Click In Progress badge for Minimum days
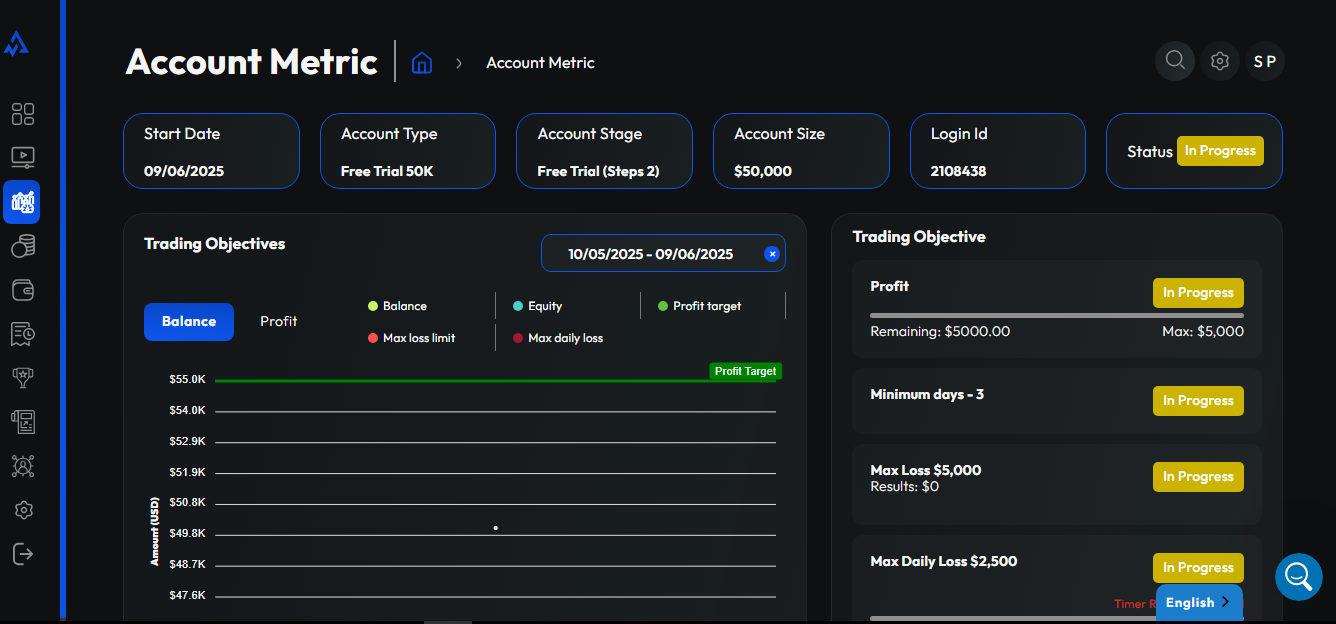Image resolution: width=1336 pixels, height=624 pixels. pos(1198,401)
